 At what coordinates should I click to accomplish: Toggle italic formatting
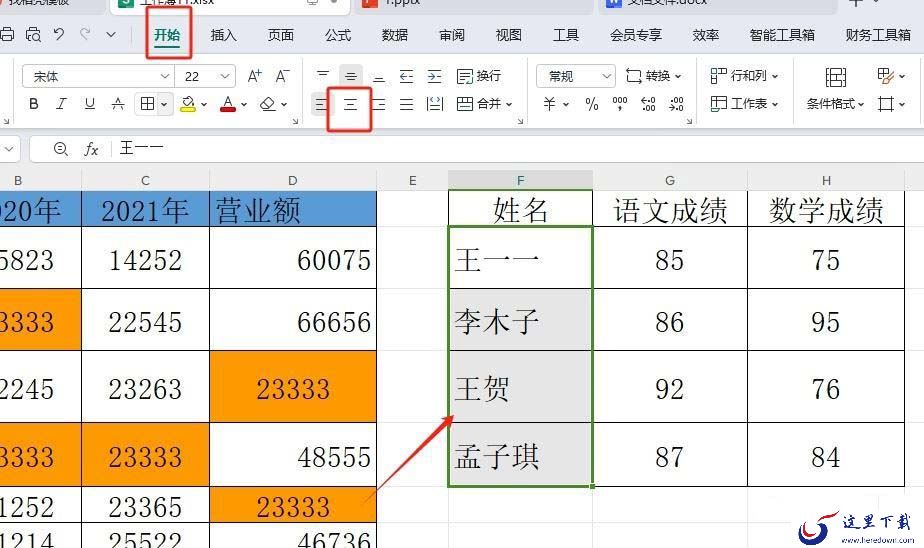click(61, 104)
